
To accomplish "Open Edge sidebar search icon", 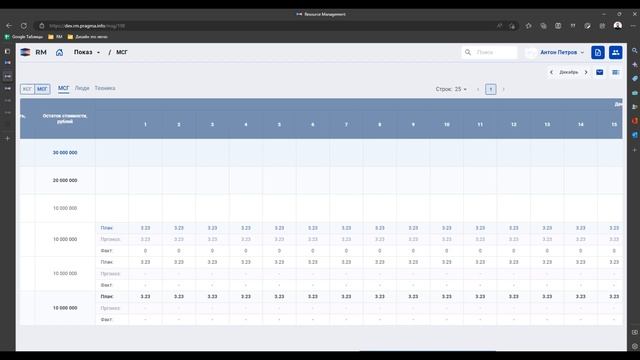I will [634, 51].
